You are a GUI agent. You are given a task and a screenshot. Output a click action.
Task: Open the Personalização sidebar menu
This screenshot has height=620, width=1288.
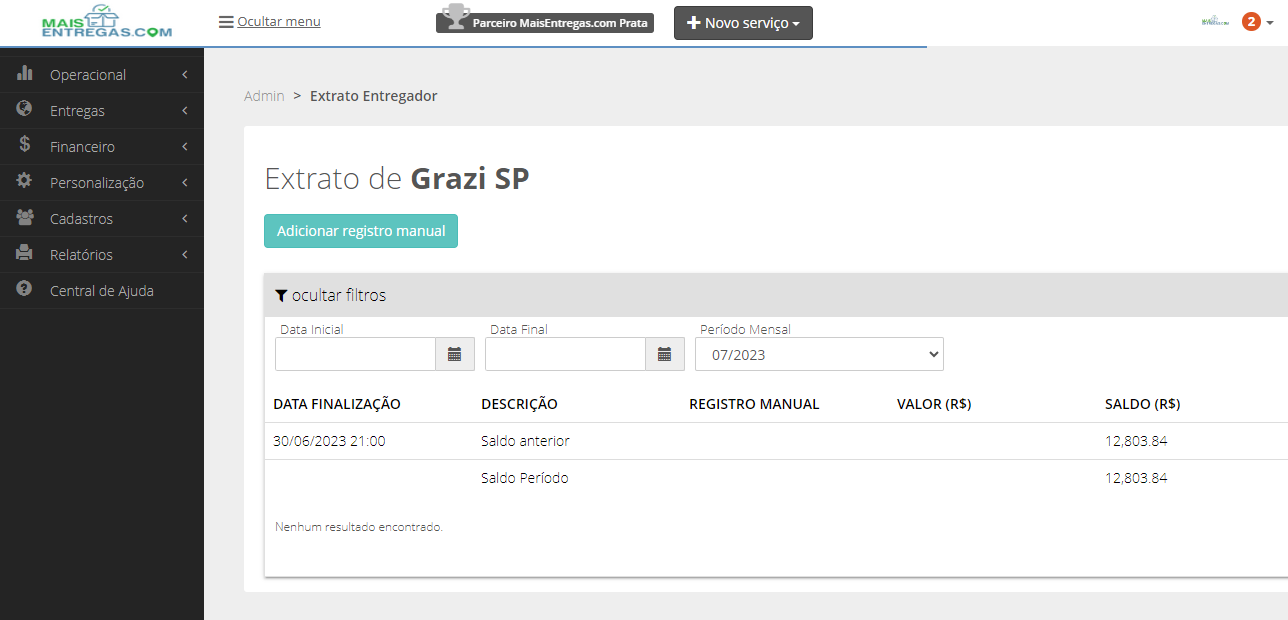click(102, 183)
